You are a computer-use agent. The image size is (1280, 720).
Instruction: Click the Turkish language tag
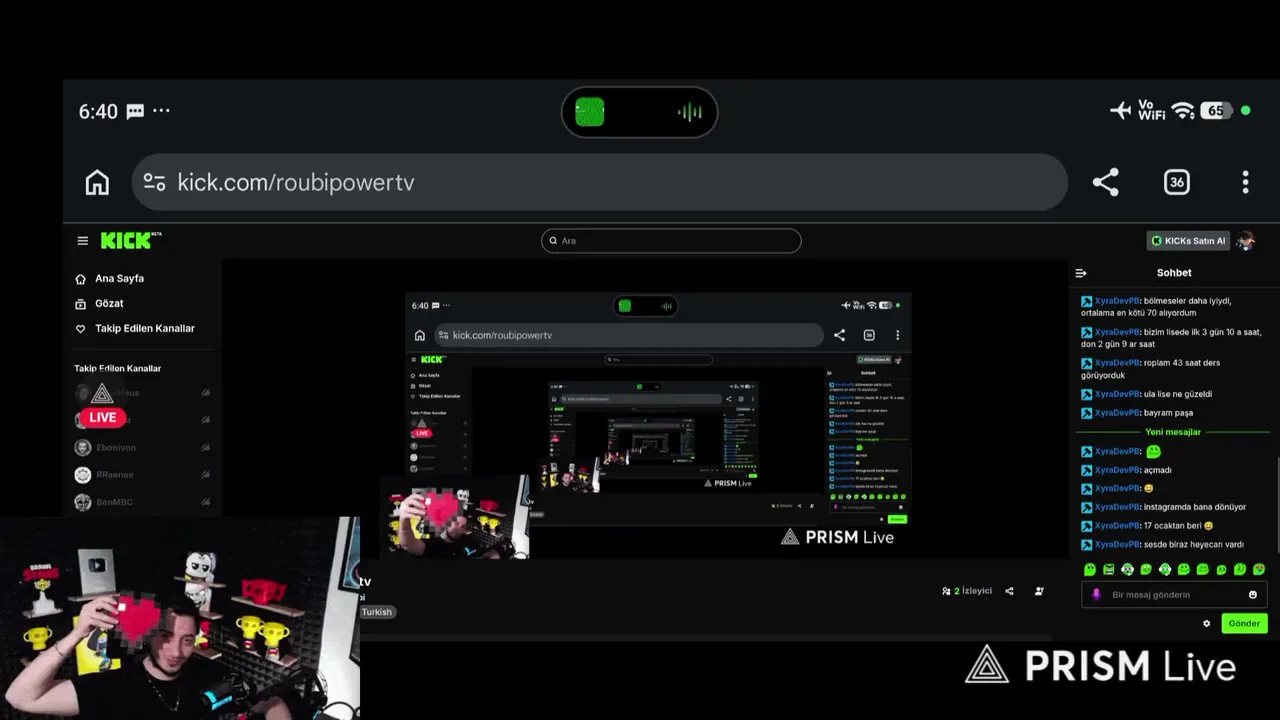pos(377,612)
